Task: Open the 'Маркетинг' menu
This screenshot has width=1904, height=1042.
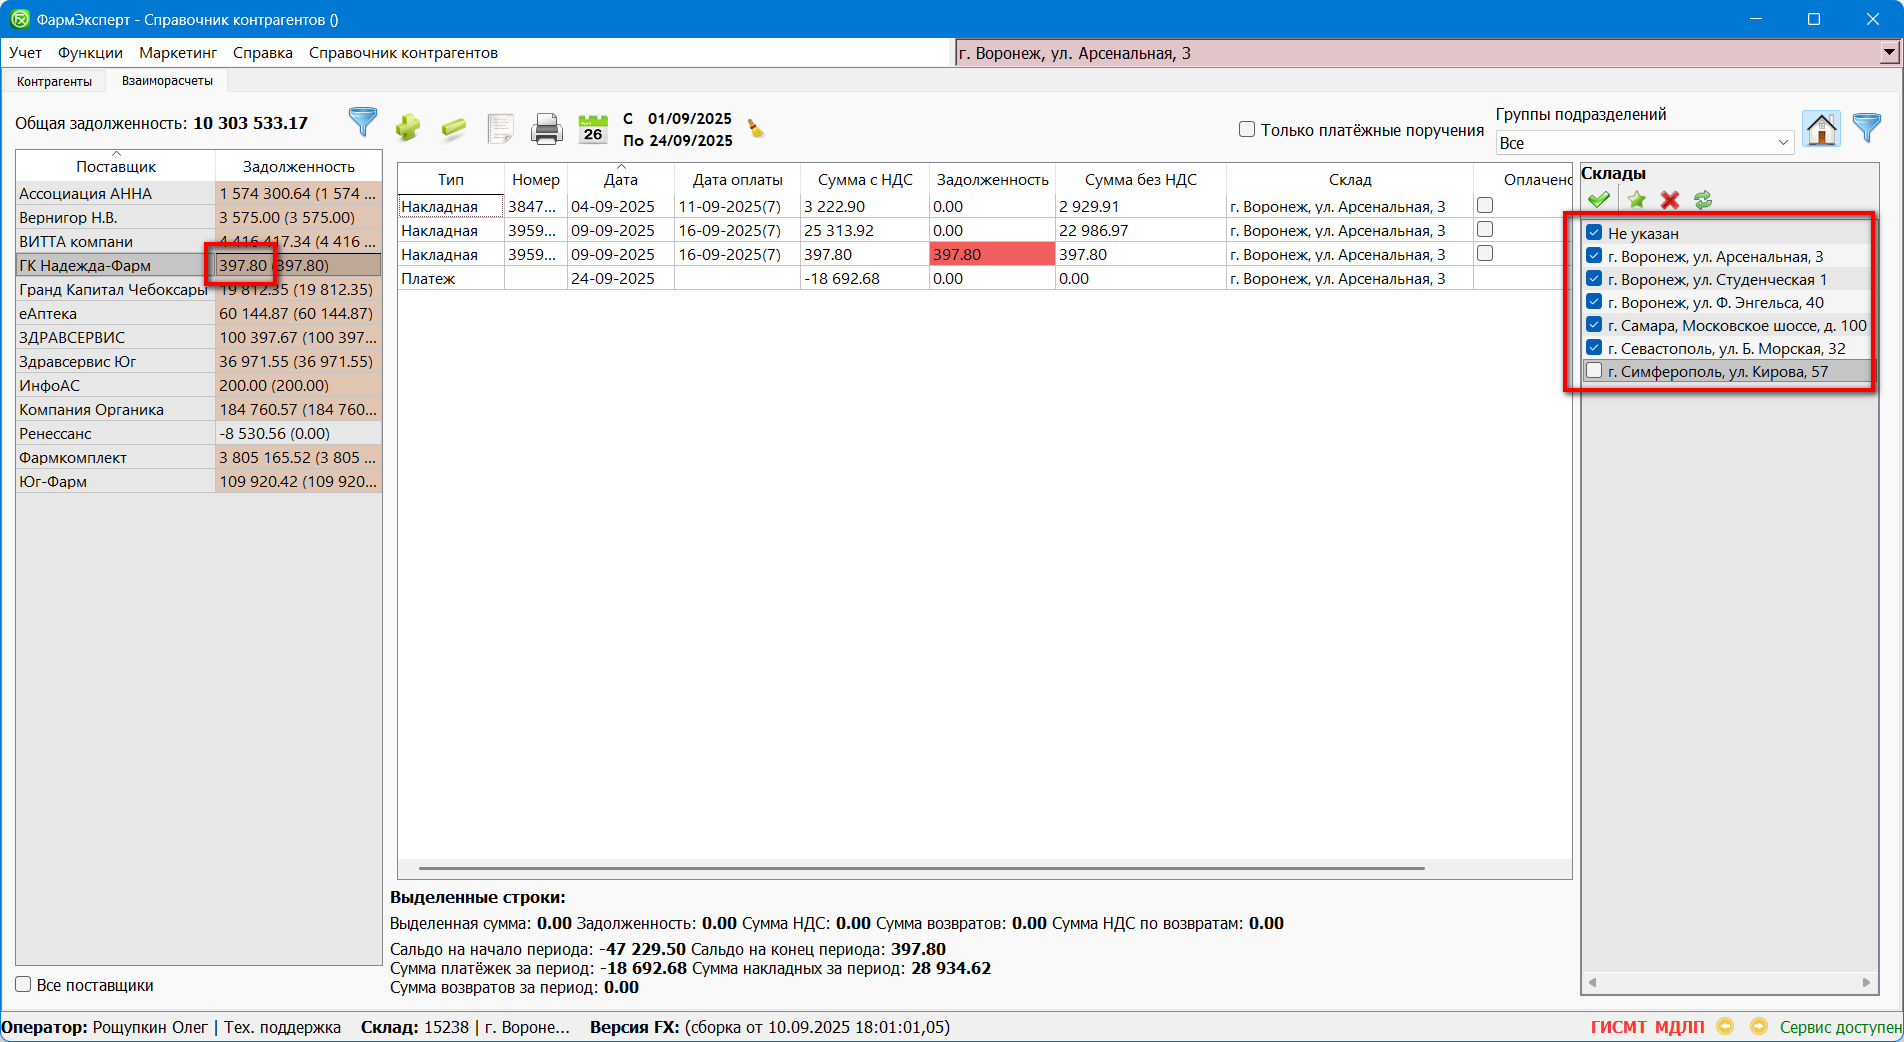Action: pos(178,53)
